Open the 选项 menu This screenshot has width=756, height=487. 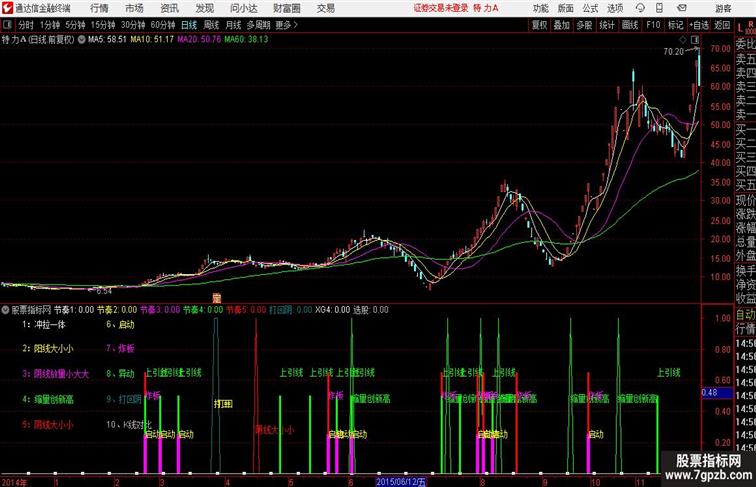point(615,8)
